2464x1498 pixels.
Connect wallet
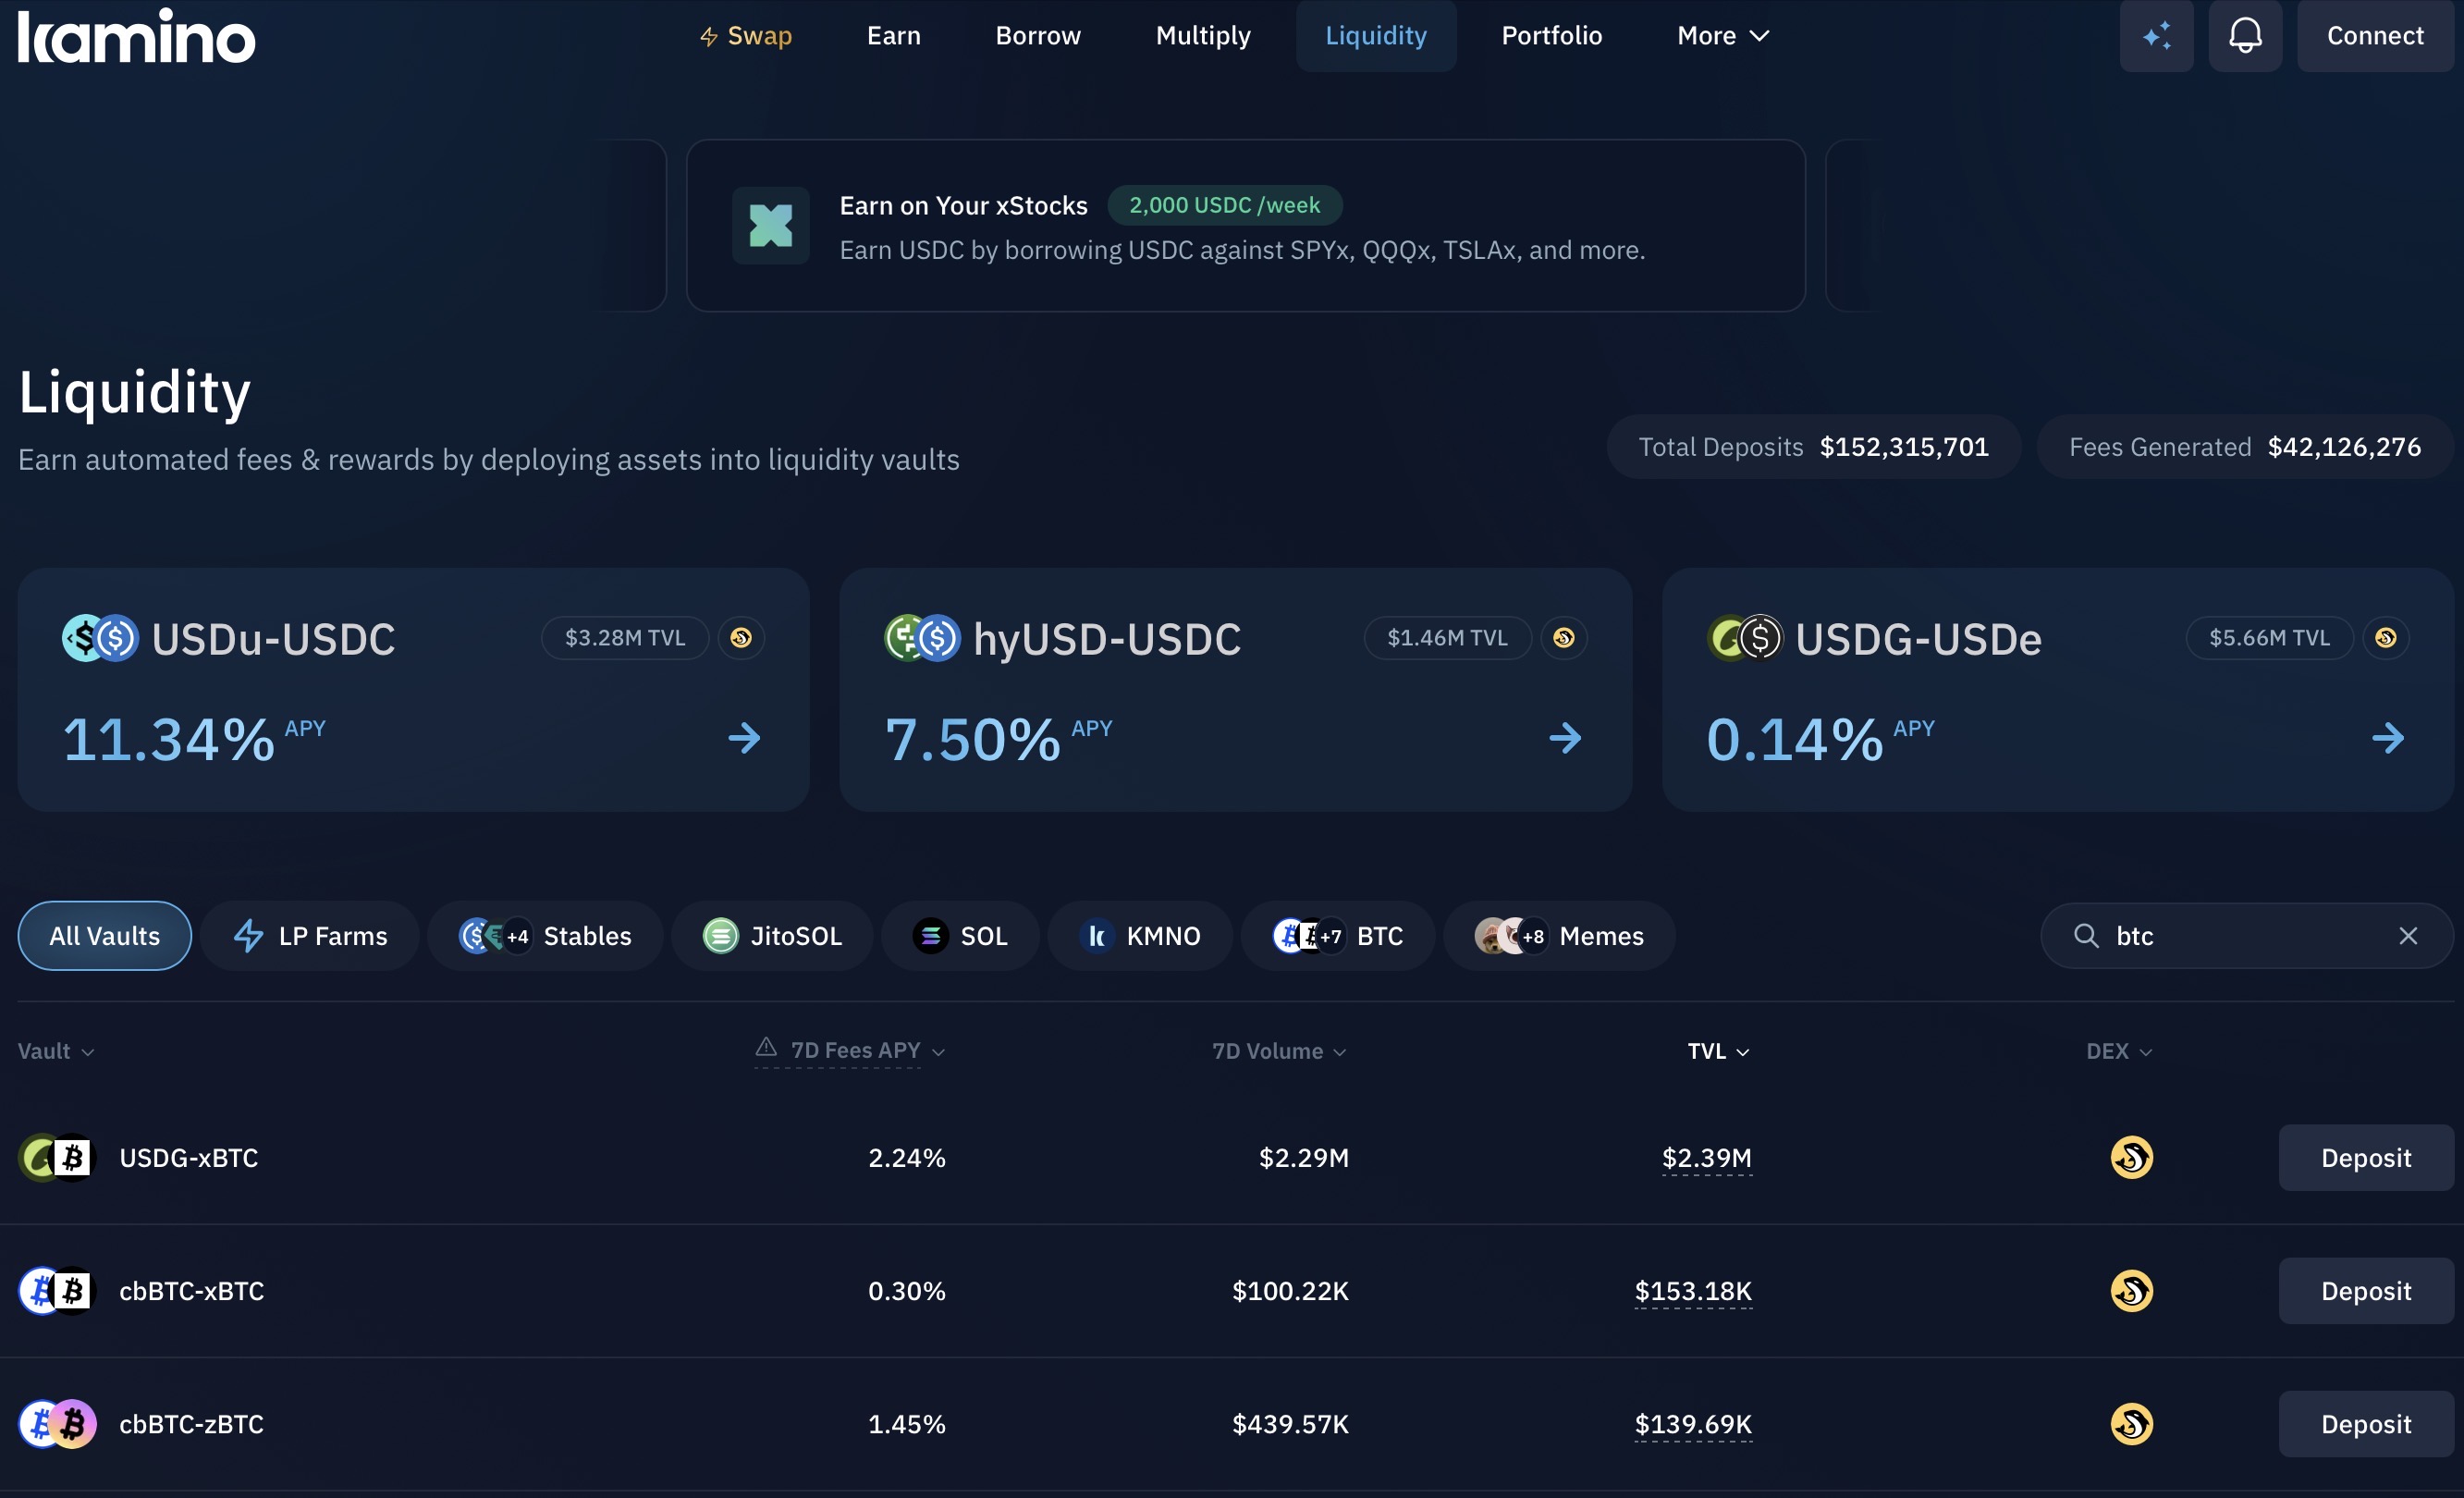(2375, 36)
